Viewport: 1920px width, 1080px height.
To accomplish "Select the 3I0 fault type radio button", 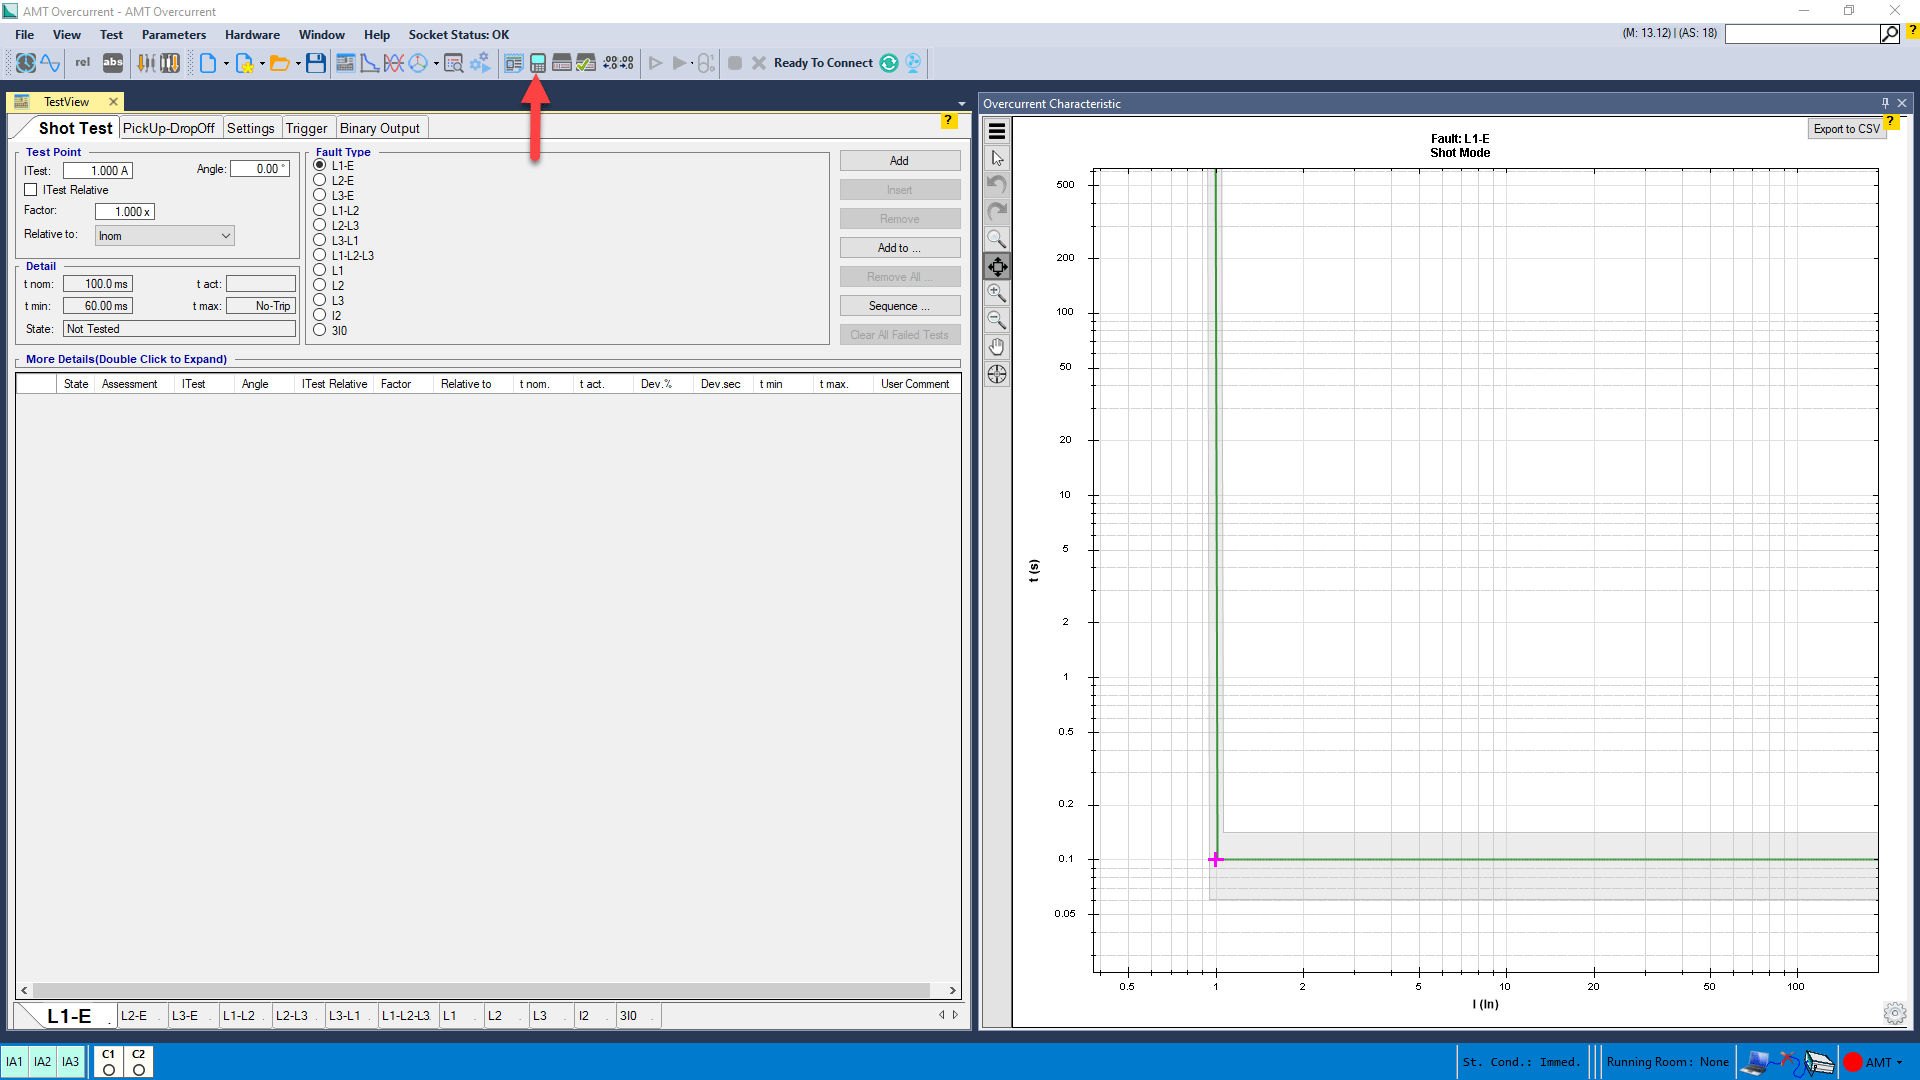I will (320, 330).
